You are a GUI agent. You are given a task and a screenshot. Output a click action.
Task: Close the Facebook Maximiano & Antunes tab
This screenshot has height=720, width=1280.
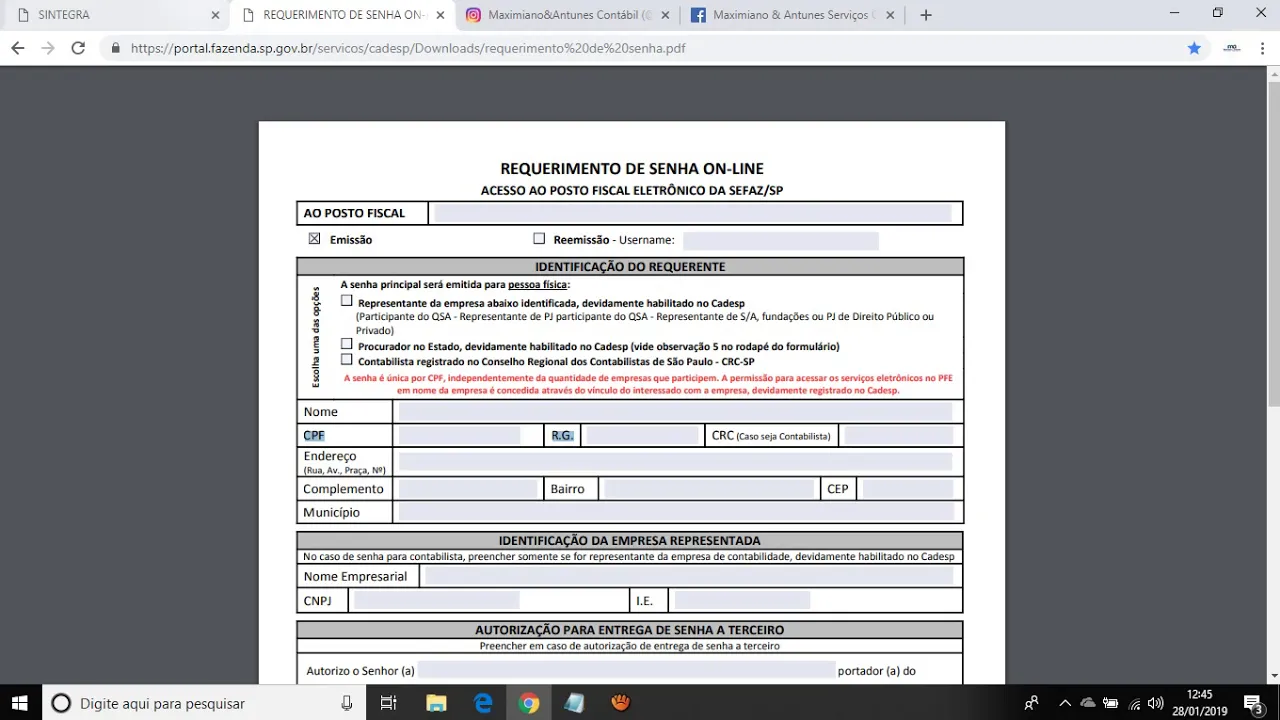pos(890,15)
